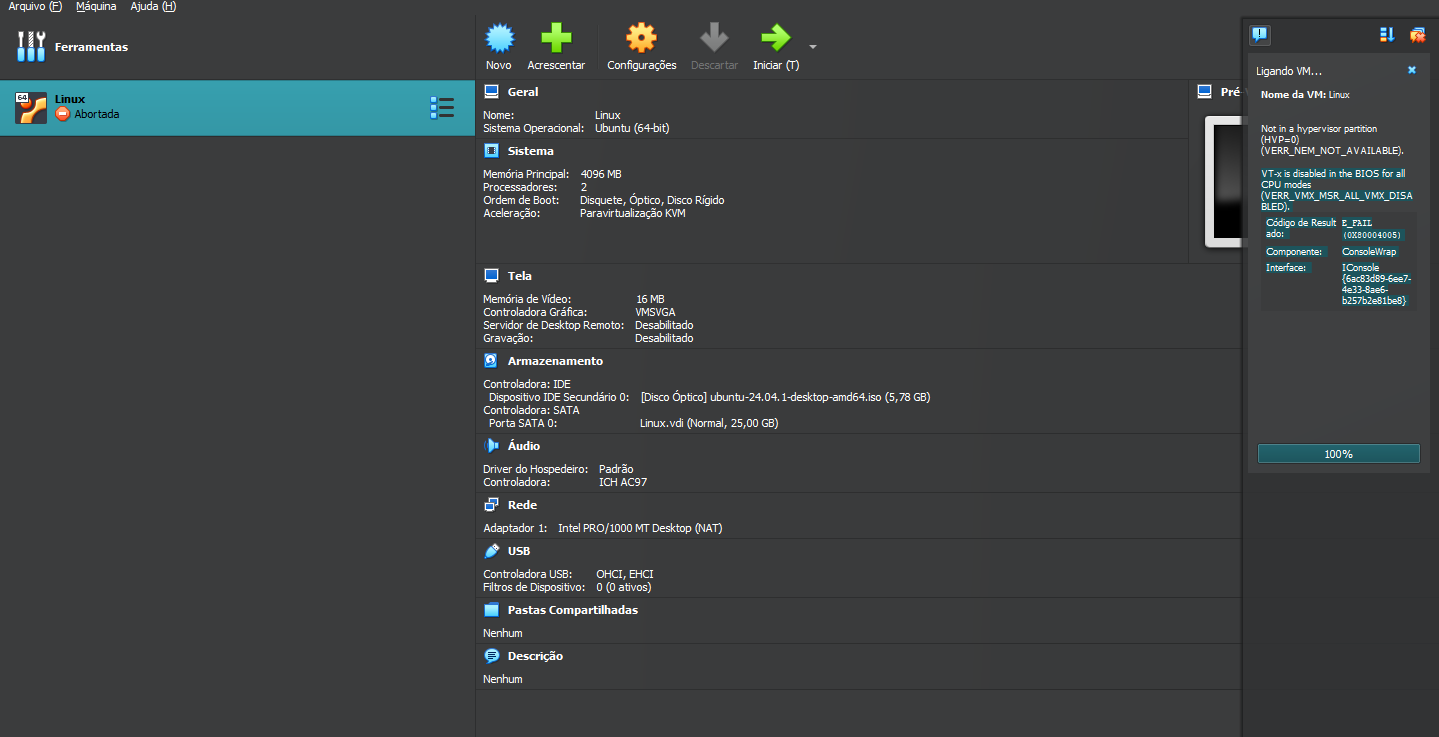Click the Linux VM Ubuntu 64 icon

[31, 107]
